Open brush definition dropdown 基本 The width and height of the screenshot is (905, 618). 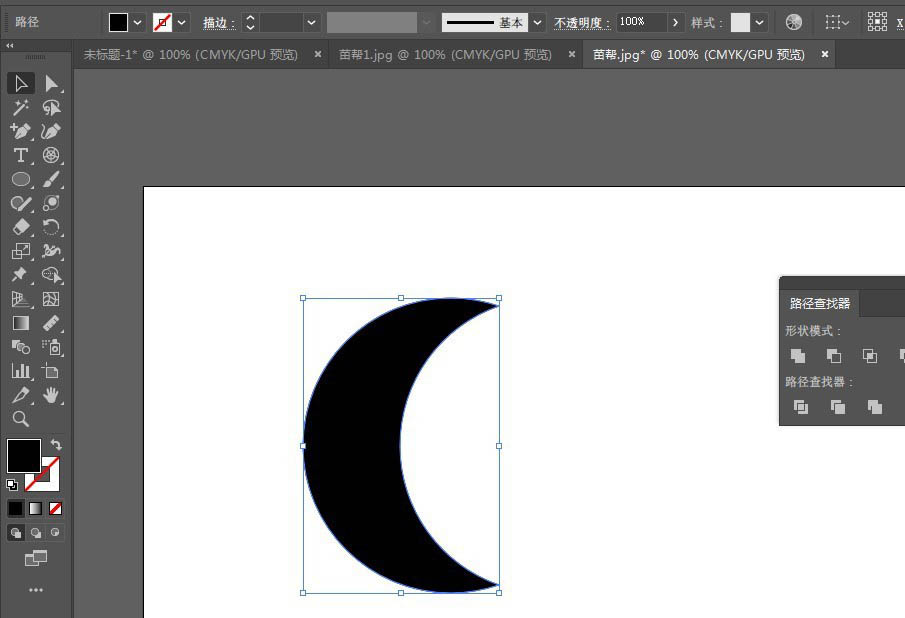coord(537,23)
